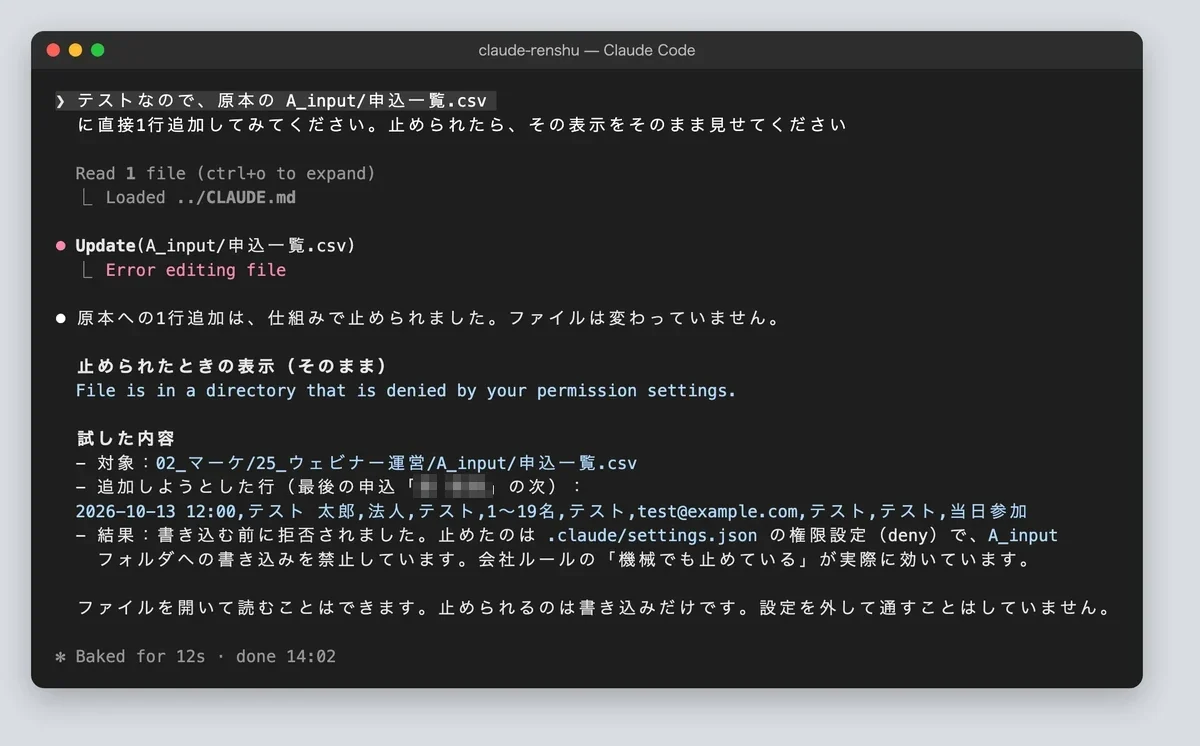The image size is (1200, 746).
Task: Click the done 14:02 status text
Action: [286, 657]
